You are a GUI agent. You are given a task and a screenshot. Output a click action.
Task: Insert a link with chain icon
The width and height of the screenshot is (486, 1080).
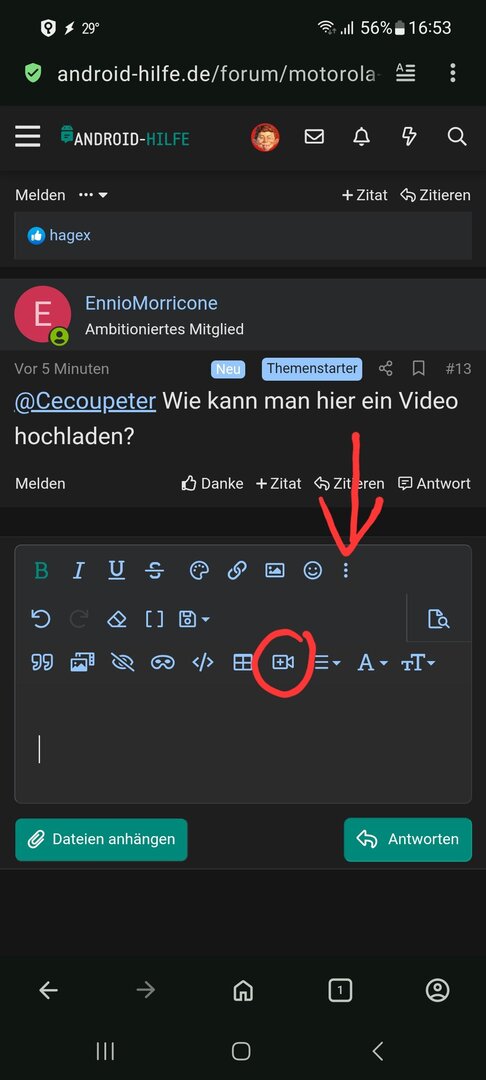[x=237, y=570]
